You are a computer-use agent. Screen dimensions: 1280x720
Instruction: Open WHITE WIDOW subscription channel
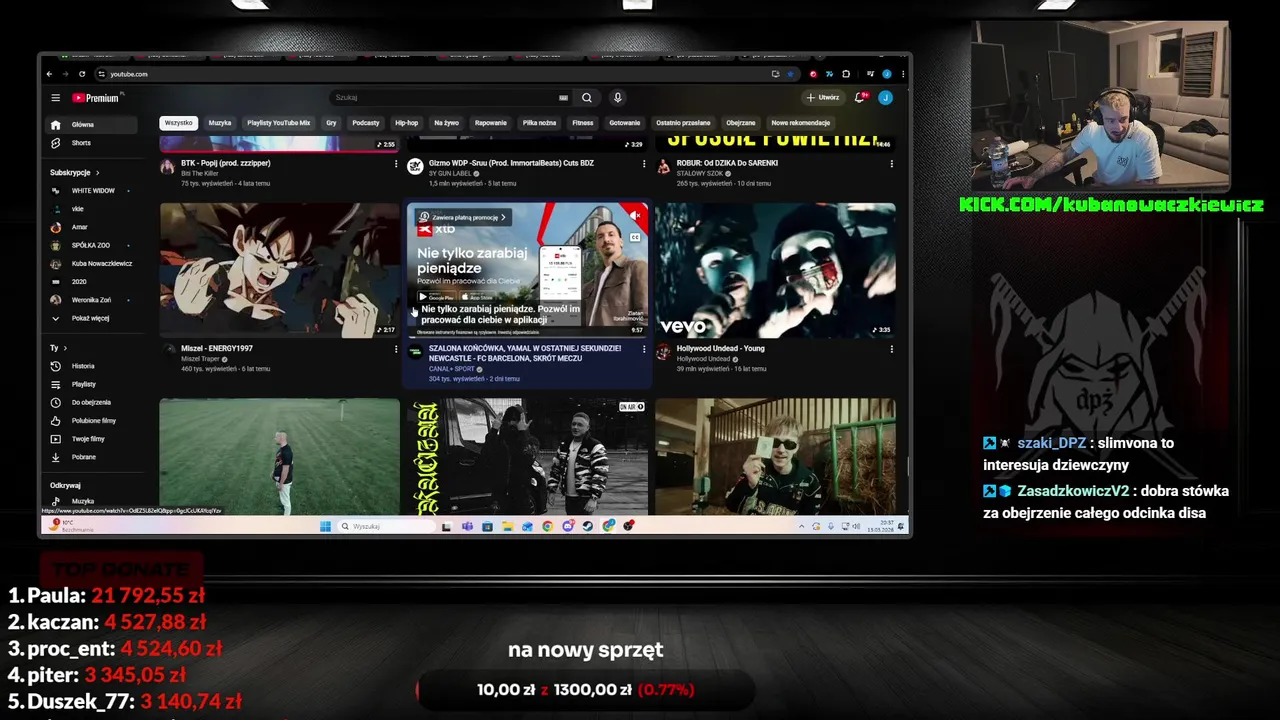click(91, 190)
